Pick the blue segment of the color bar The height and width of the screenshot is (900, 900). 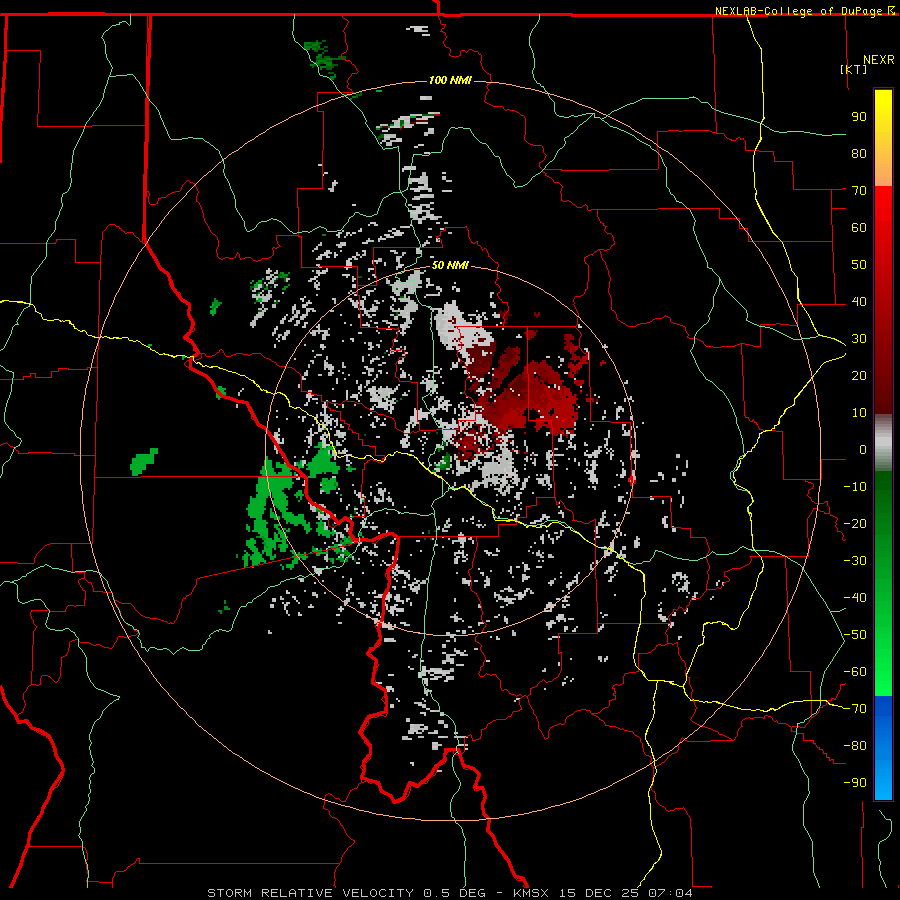pyautogui.click(x=883, y=747)
